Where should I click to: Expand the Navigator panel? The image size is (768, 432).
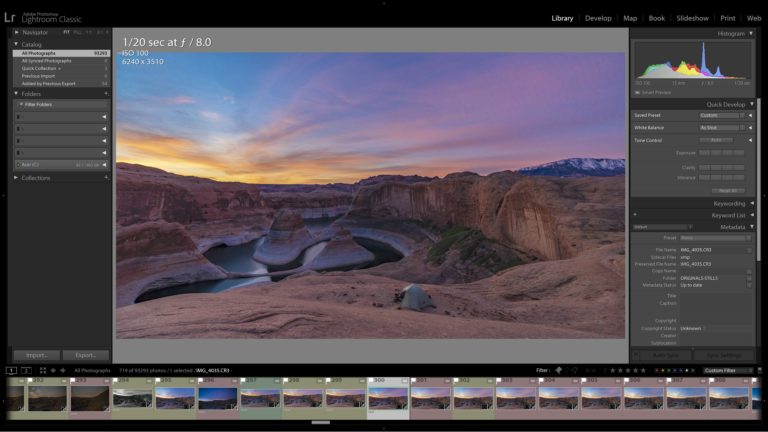click(x=17, y=32)
